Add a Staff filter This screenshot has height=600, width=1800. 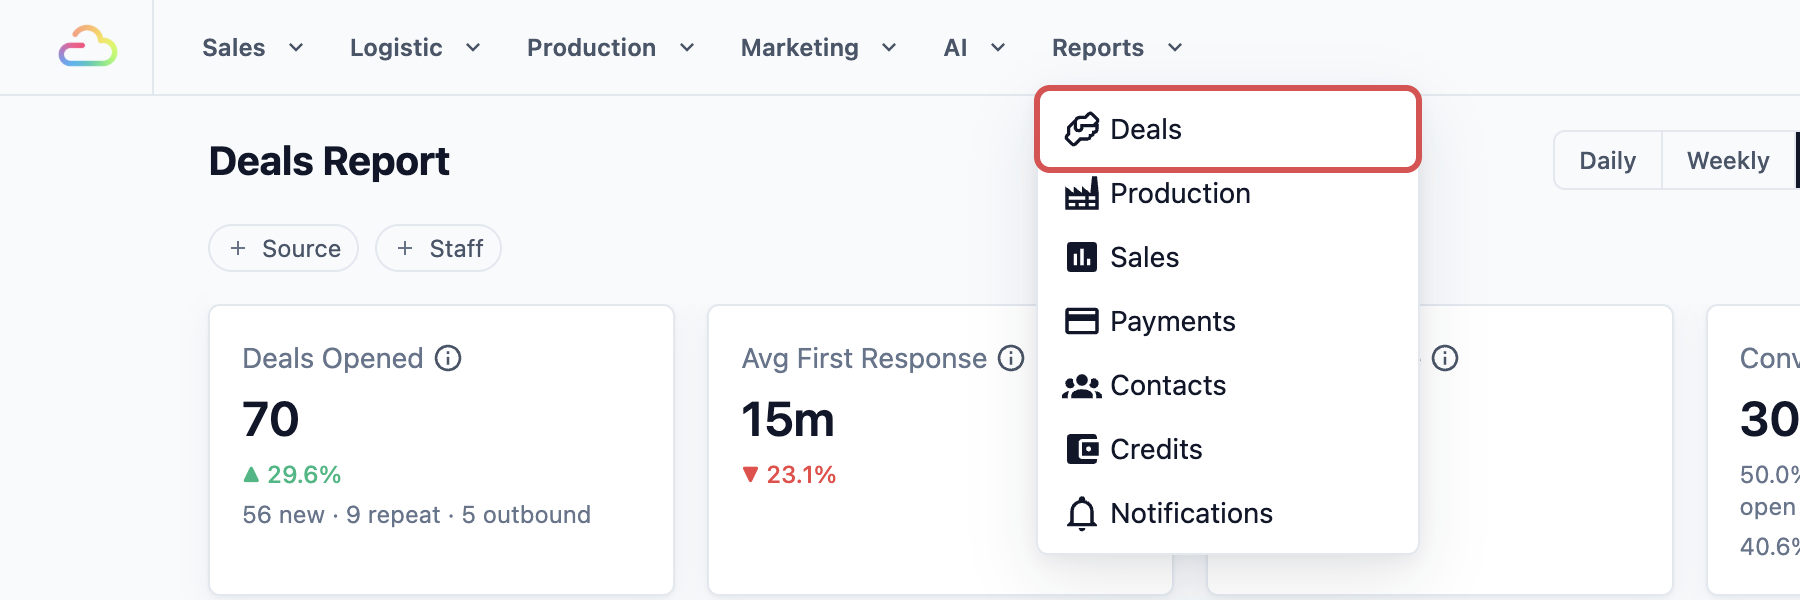click(x=438, y=248)
